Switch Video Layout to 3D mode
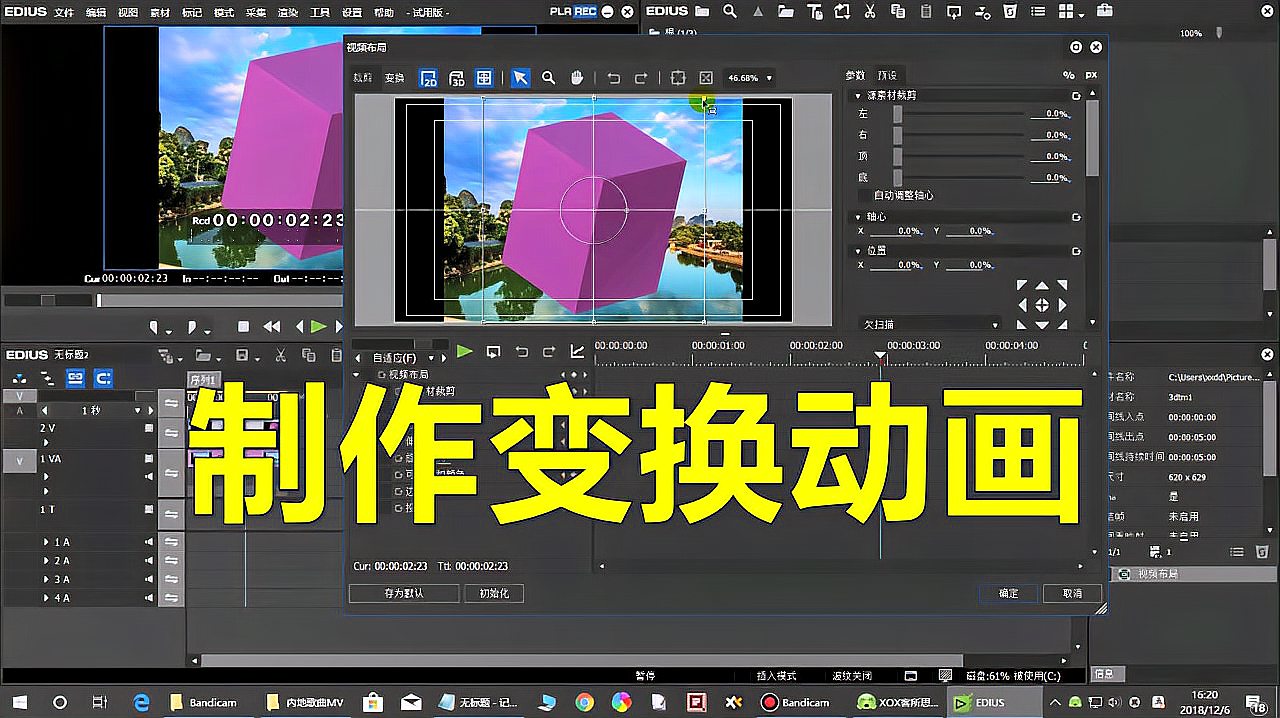 (x=456, y=78)
